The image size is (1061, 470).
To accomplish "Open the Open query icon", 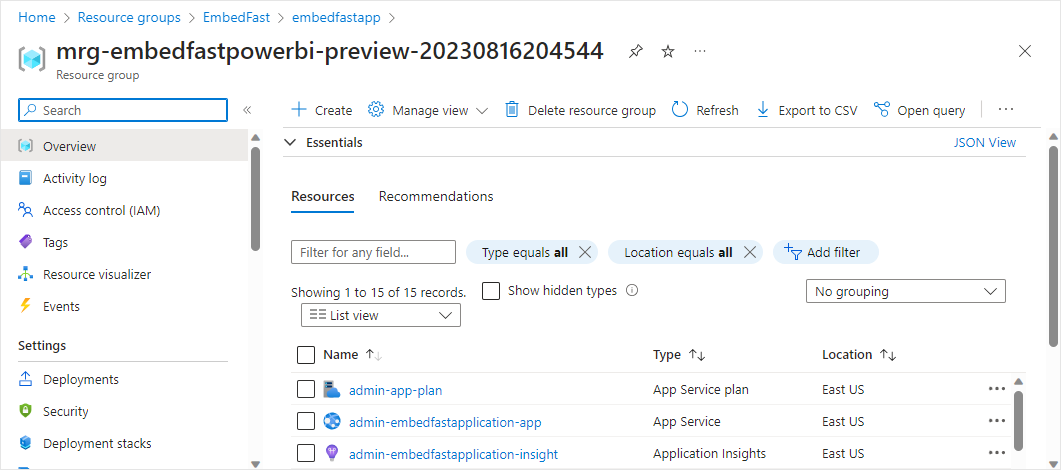I will click(x=882, y=110).
